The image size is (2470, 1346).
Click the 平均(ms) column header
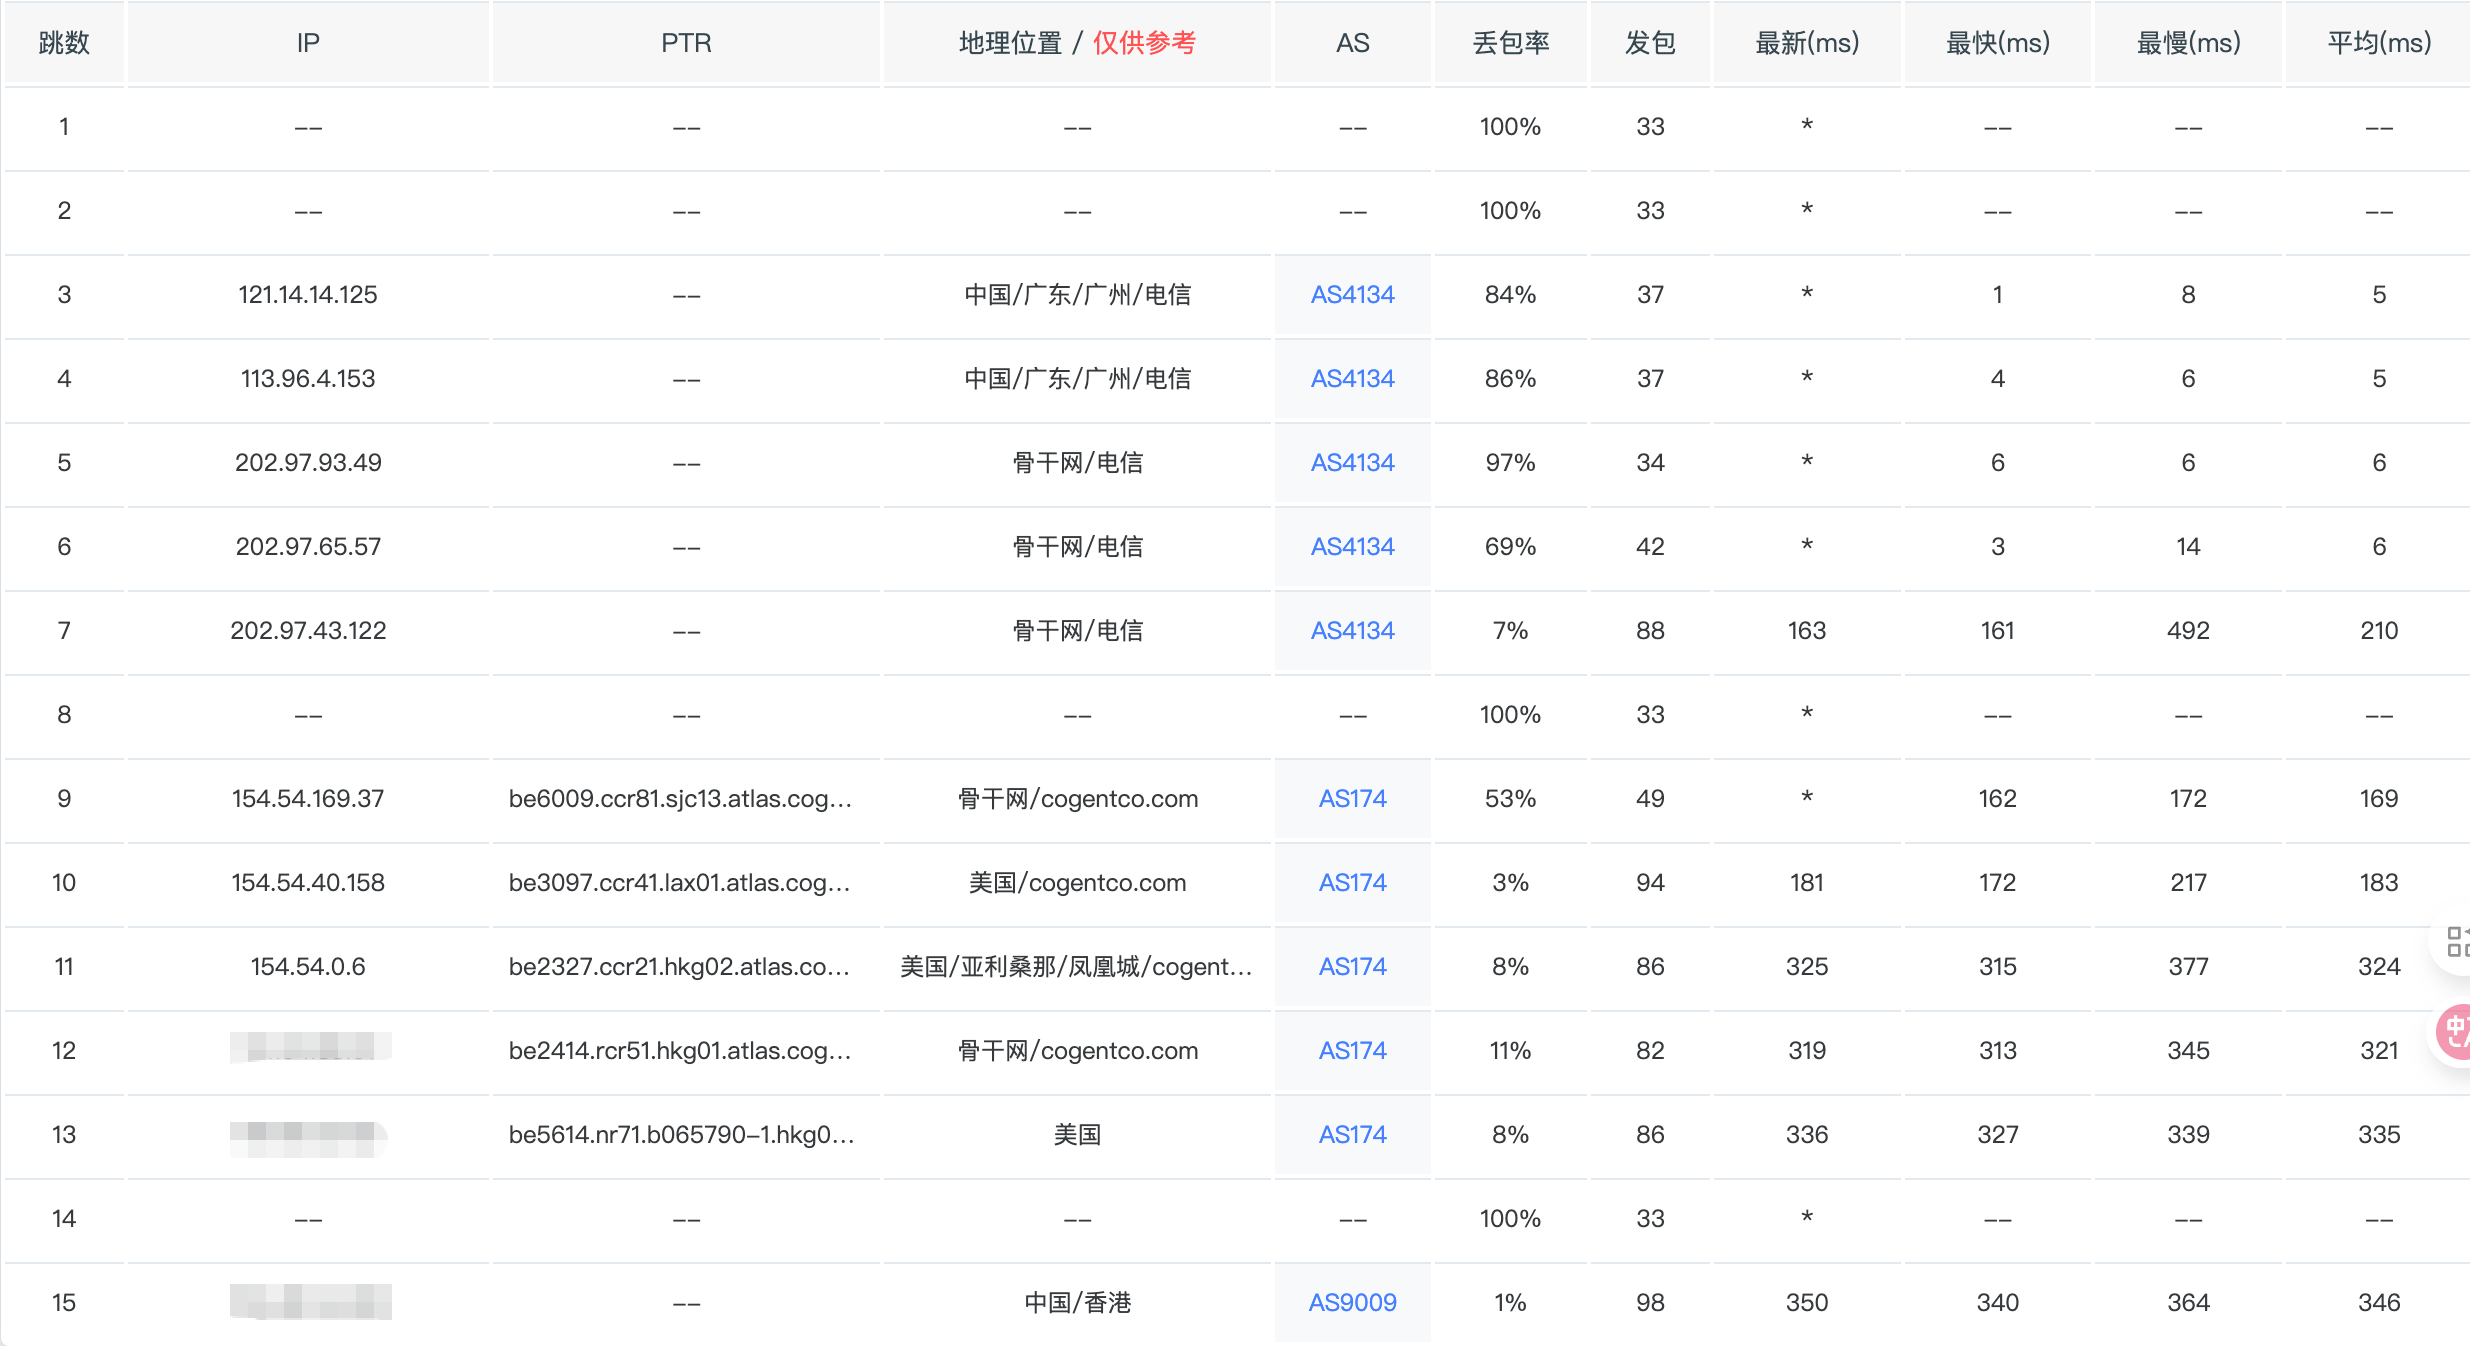(x=2378, y=43)
